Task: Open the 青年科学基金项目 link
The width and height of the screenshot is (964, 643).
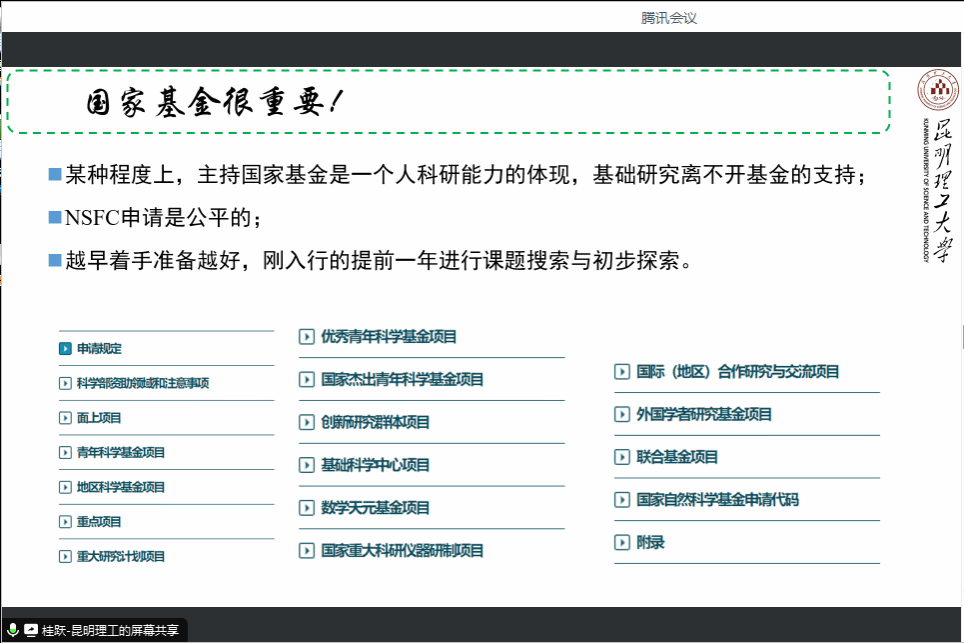Action: [x=121, y=453]
